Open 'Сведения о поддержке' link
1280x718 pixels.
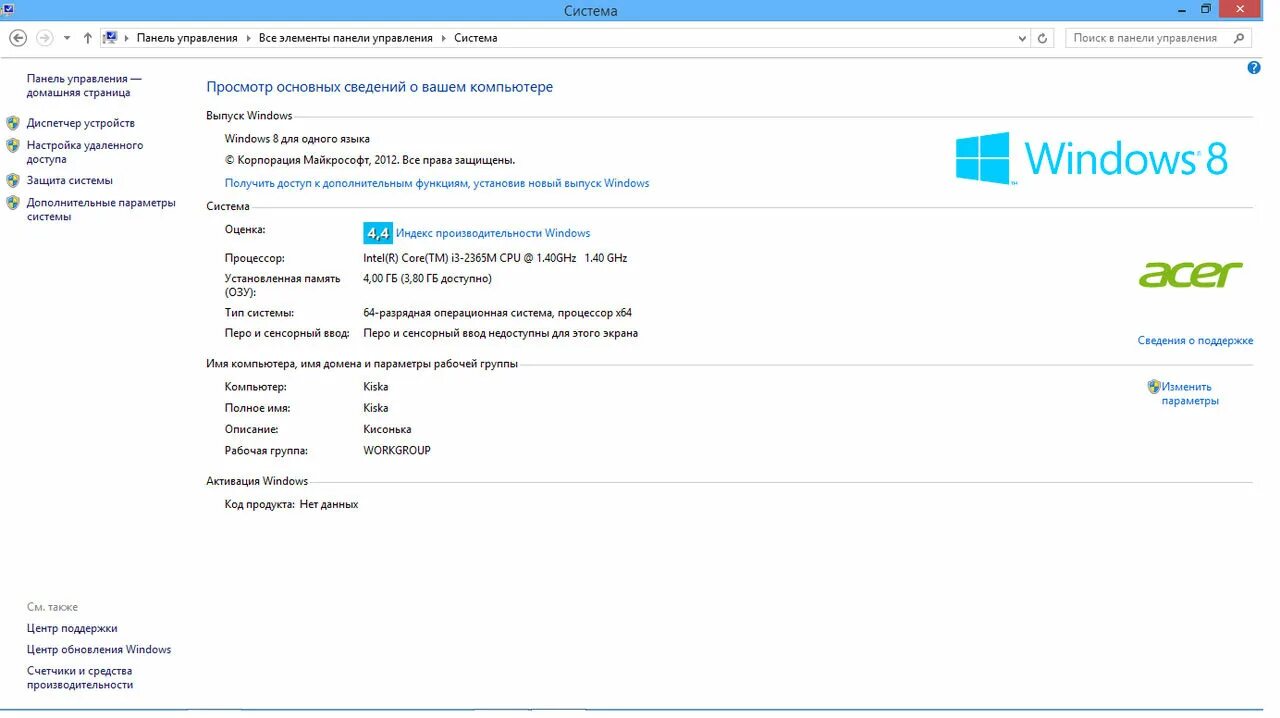tap(1195, 341)
